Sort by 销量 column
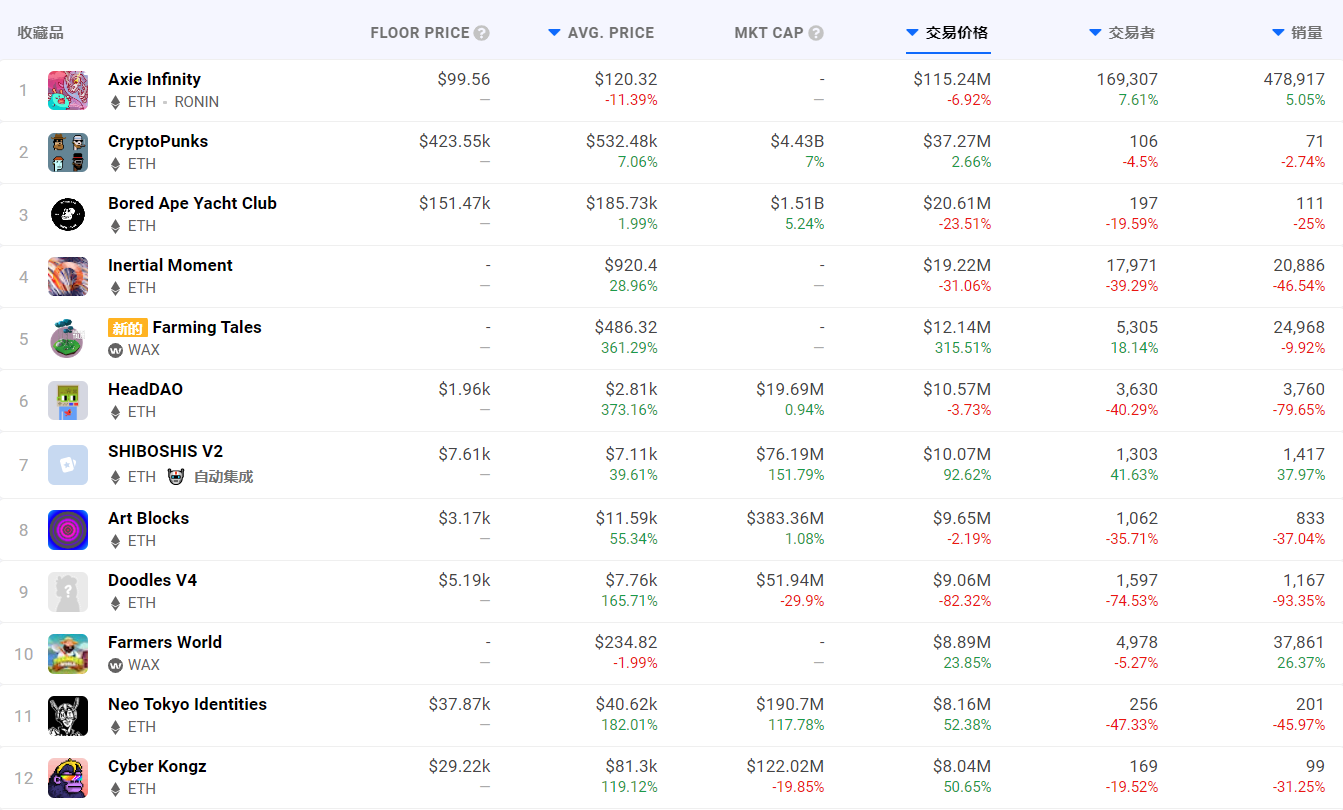Viewport: 1343px width, 810px height. tap(1298, 33)
